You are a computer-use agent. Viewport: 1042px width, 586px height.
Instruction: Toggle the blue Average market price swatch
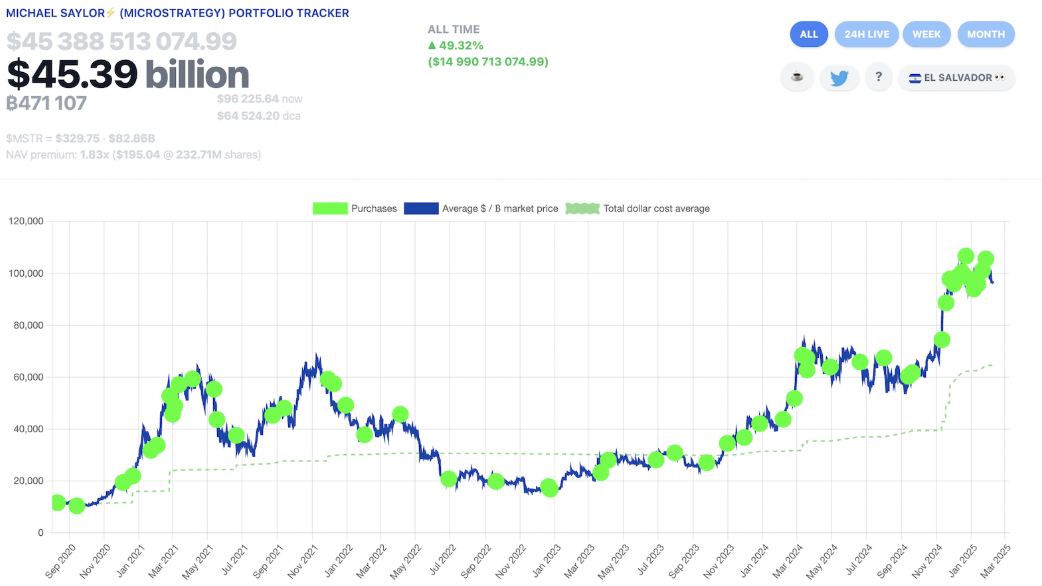pos(421,209)
